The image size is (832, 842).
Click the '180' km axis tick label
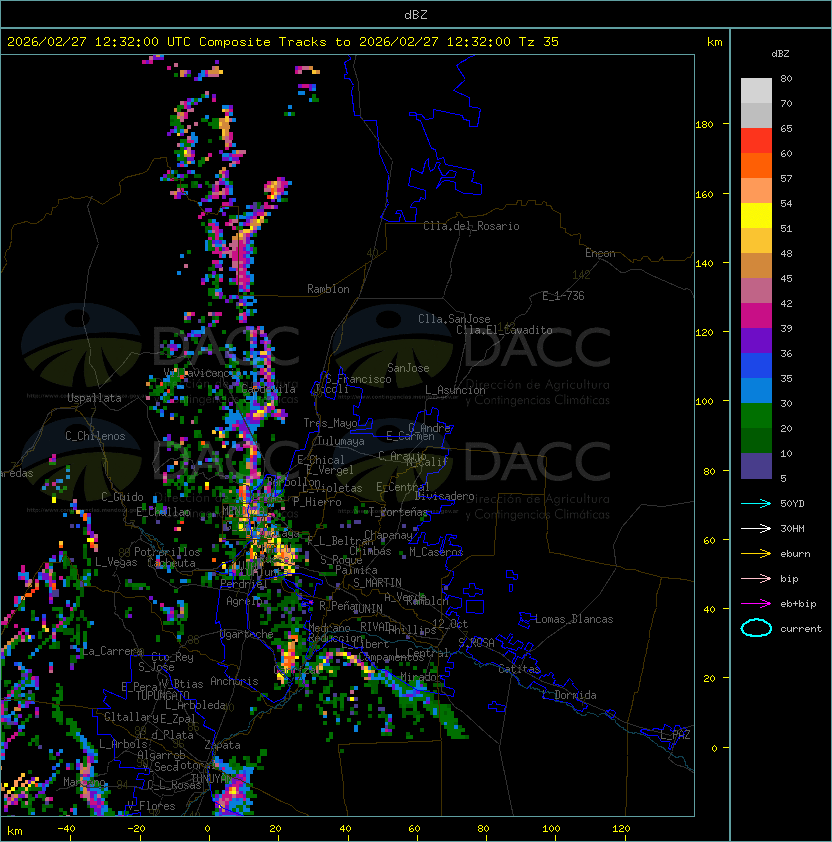coord(704,125)
